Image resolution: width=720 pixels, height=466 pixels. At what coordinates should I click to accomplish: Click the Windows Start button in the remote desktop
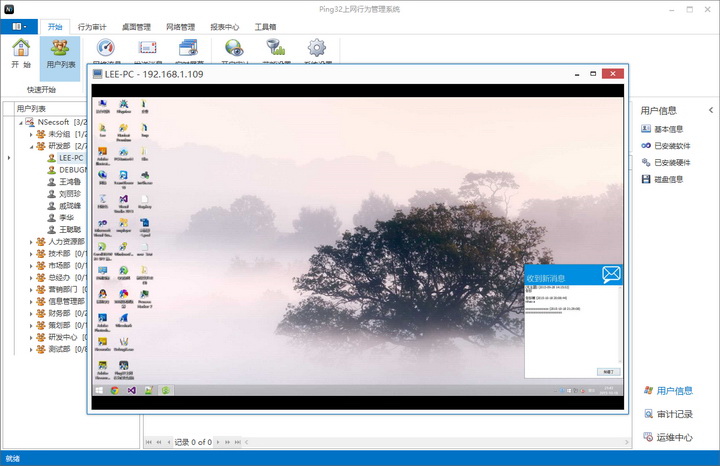click(99, 390)
